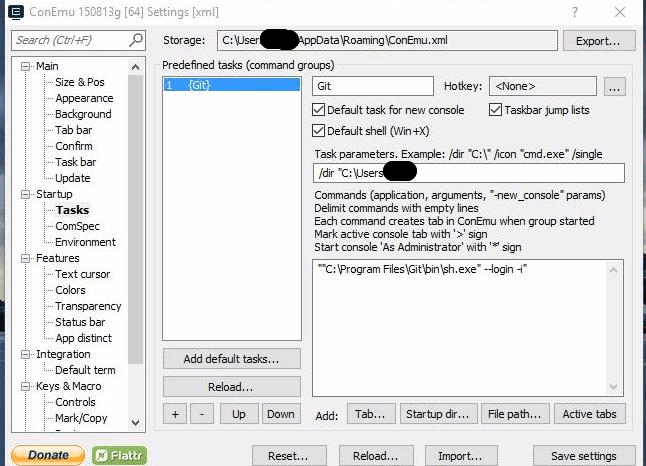The image size is (646, 466).
Task: Click the task name field containing Git
Action: click(x=372, y=87)
